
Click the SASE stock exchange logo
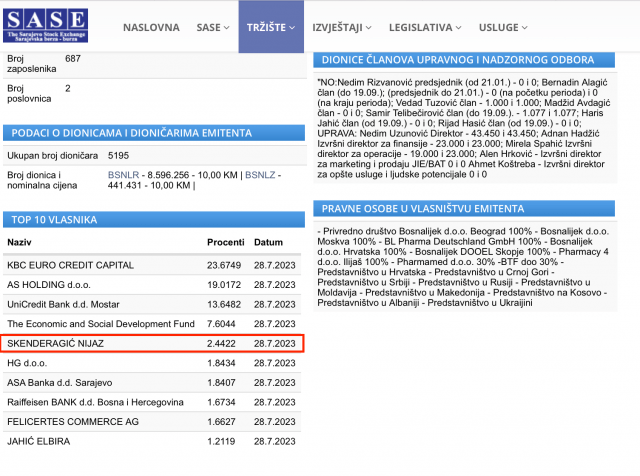[x=45, y=25]
